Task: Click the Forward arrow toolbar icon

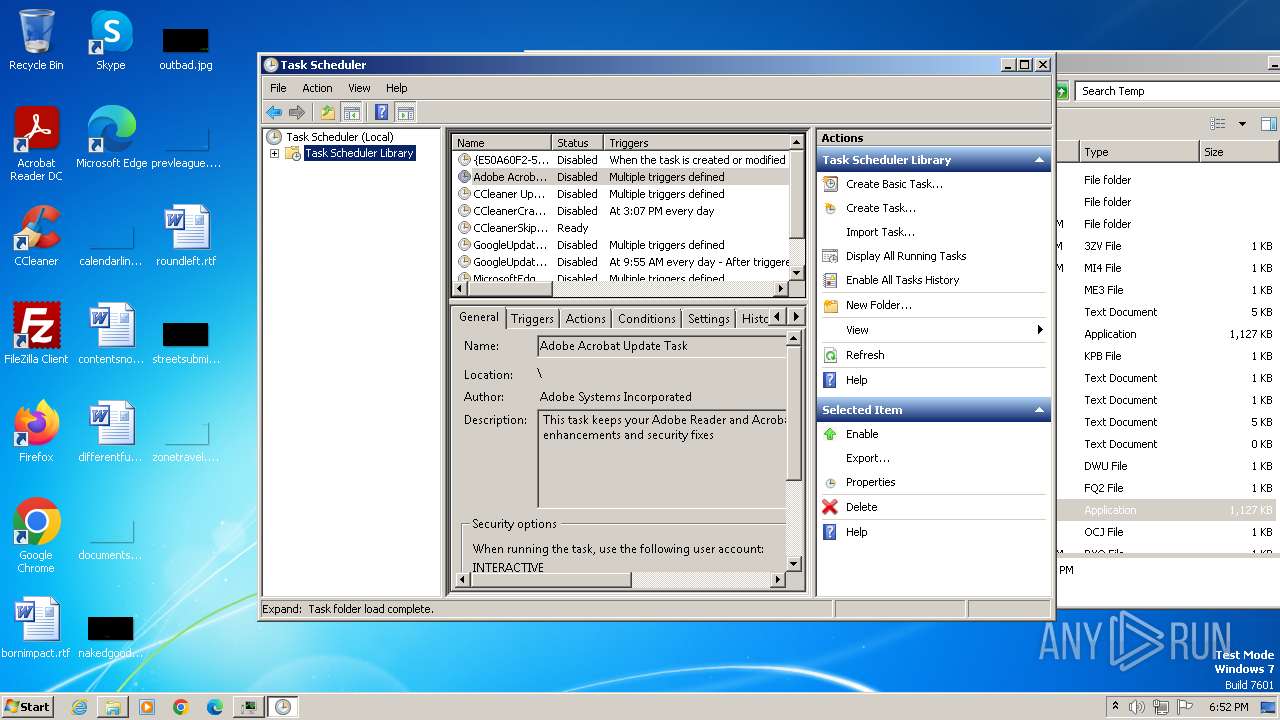Action: [297, 112]
